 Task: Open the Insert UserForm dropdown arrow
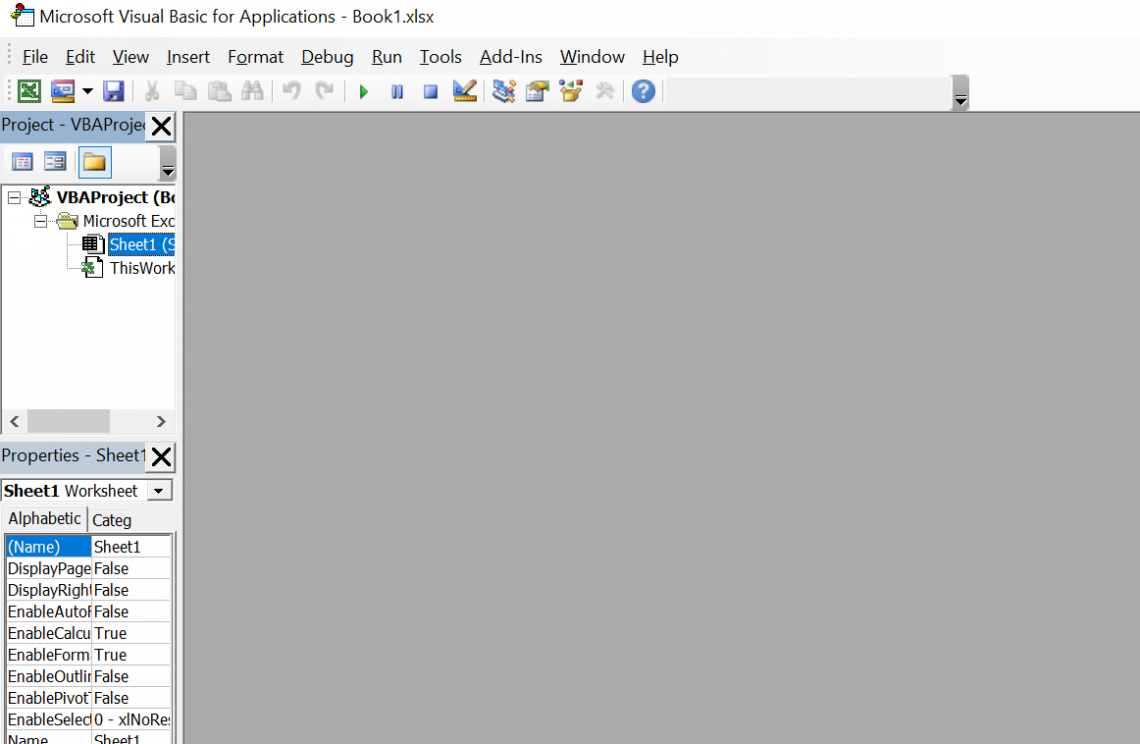point(87,92)
